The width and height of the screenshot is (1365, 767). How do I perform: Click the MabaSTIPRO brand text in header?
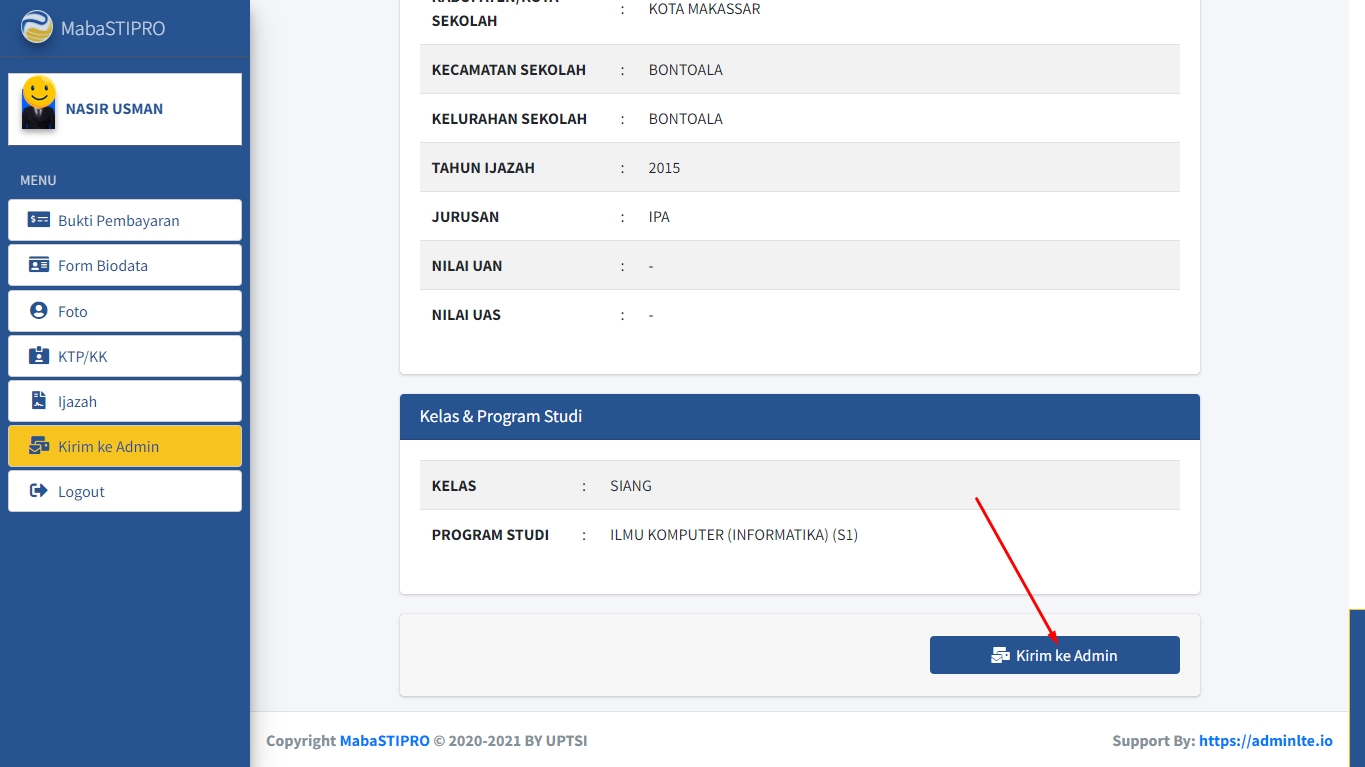point(113,28)
